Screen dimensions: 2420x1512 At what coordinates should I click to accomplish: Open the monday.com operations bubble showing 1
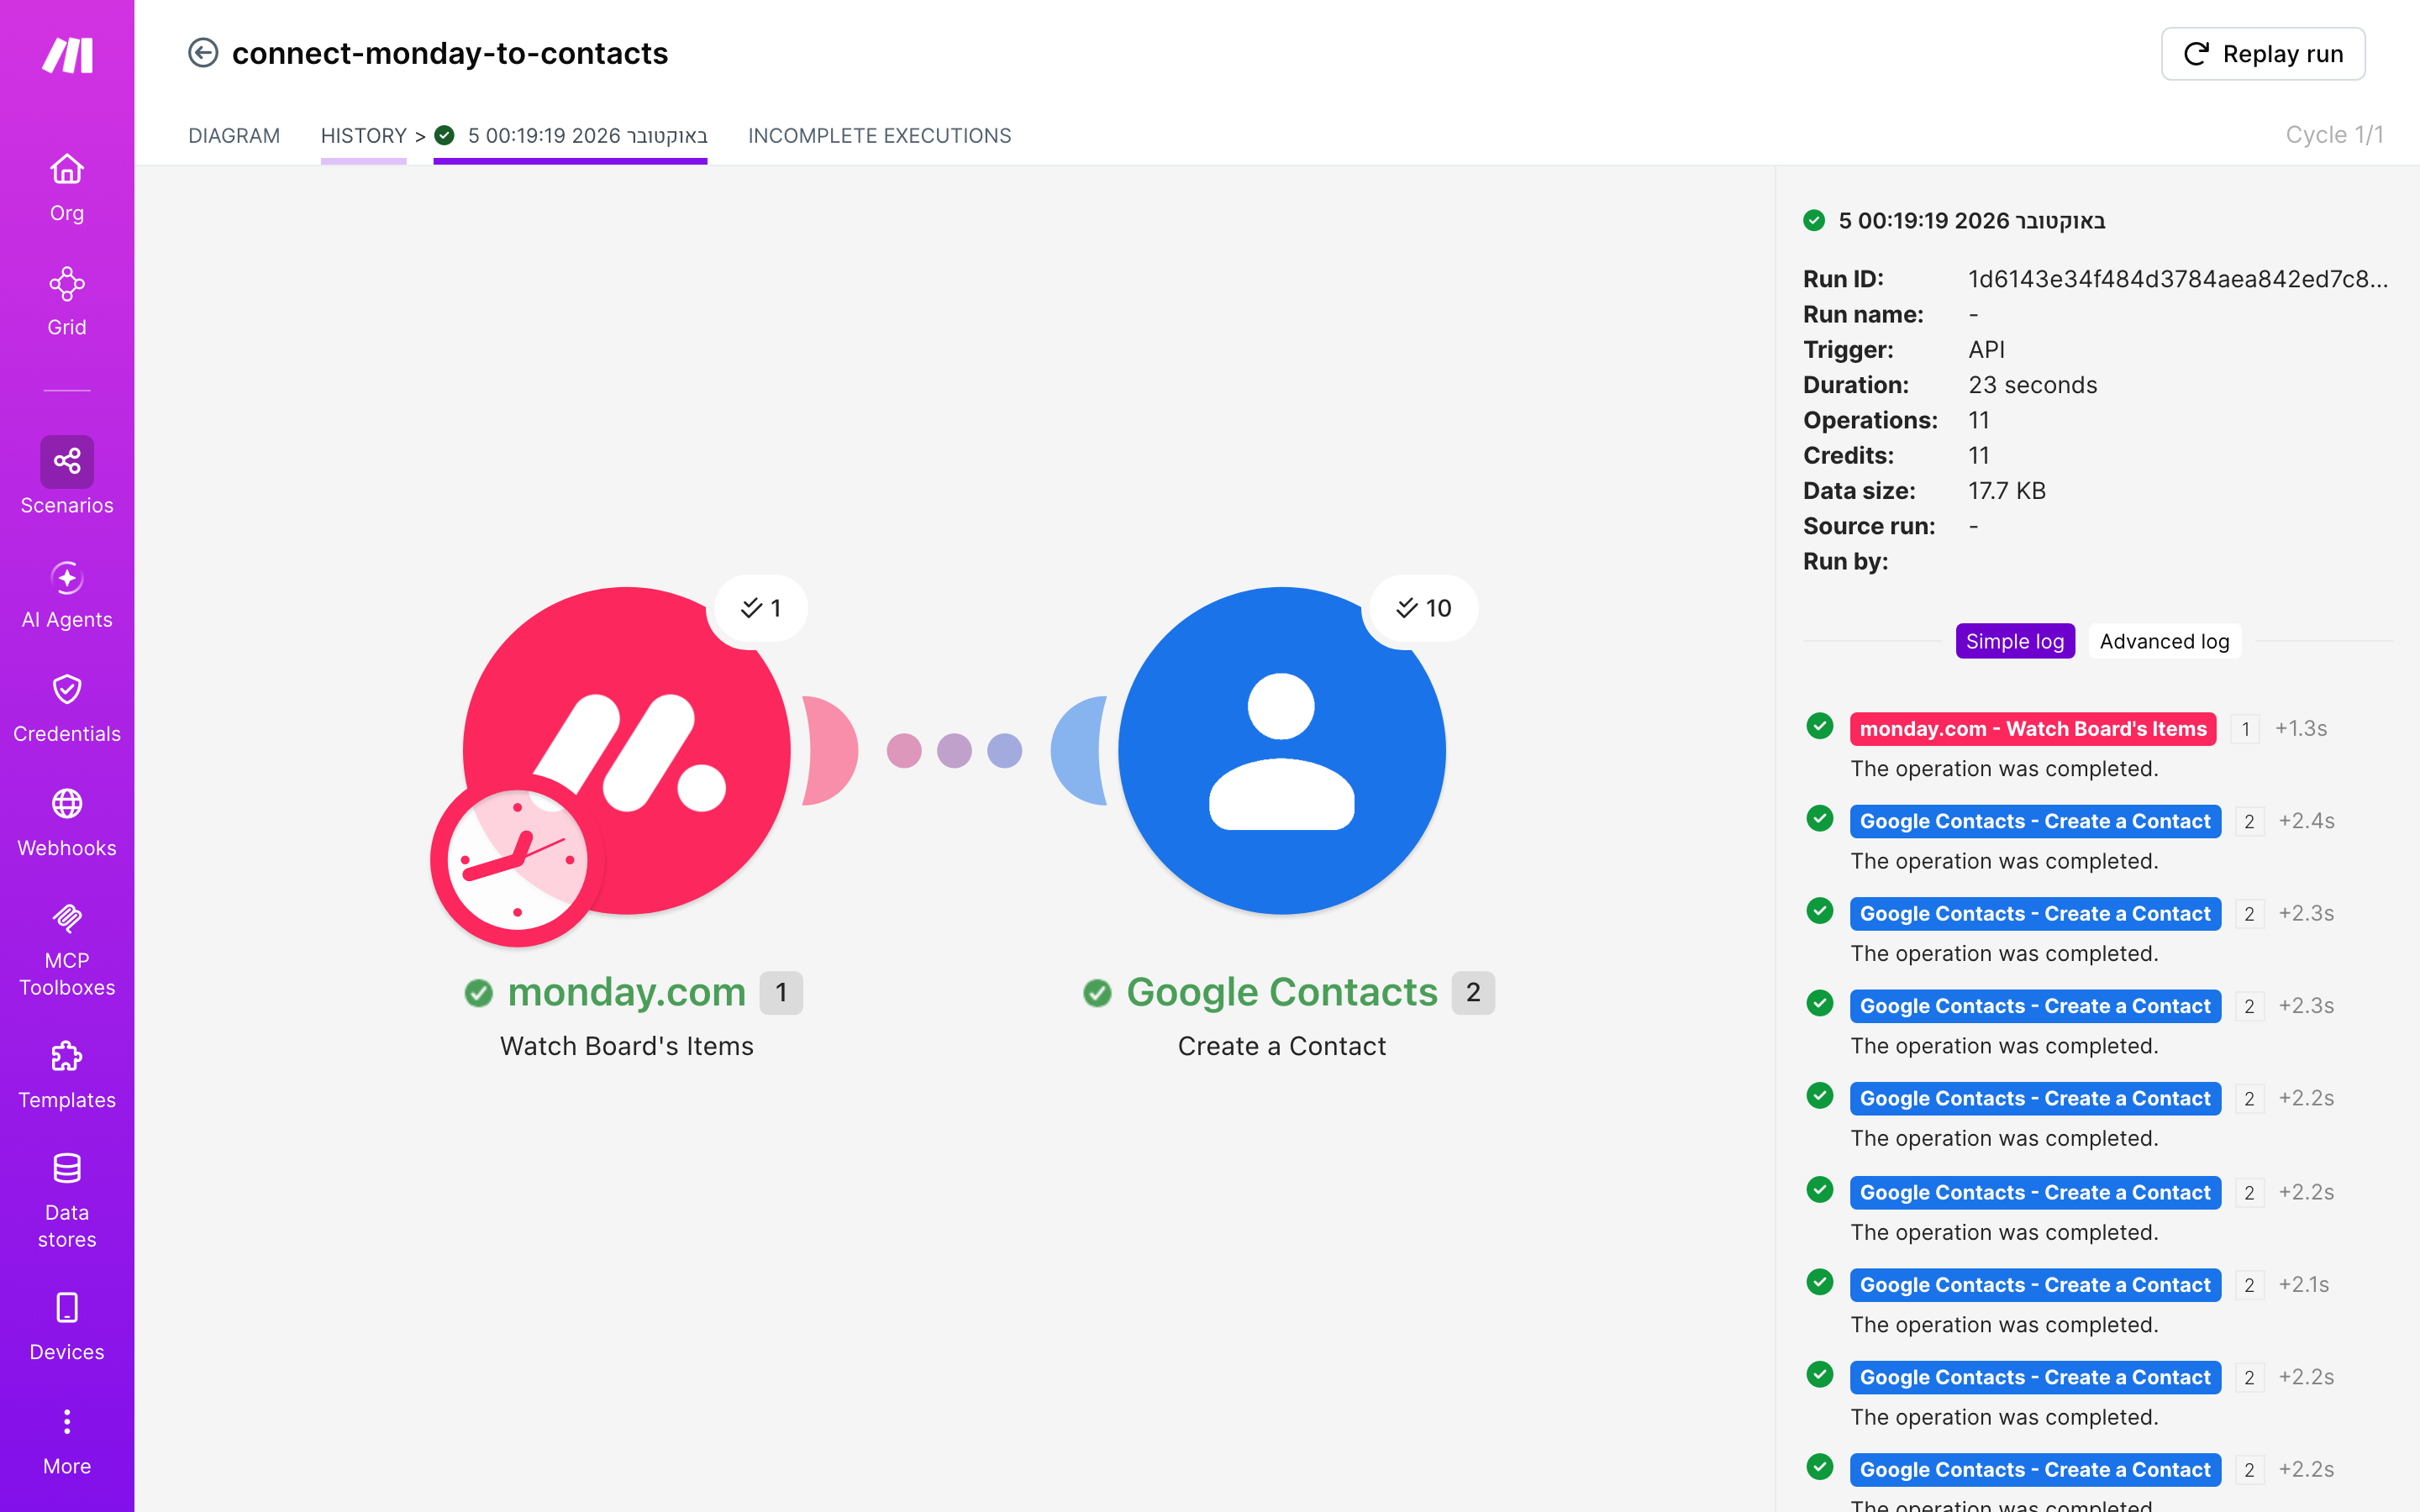pyautogui.click(x=760, y=608)
